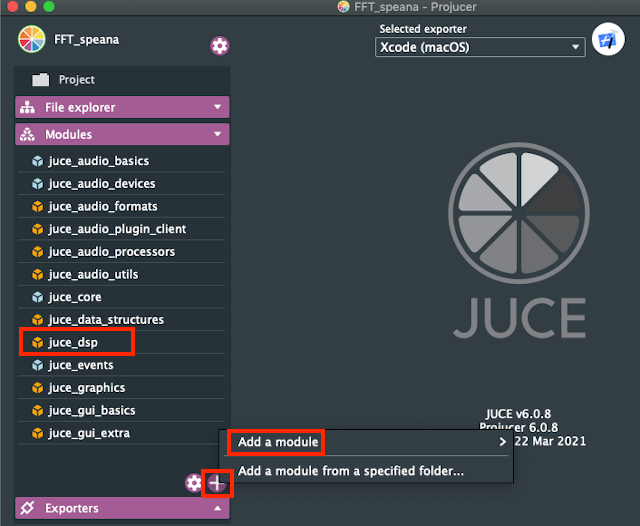
Task: Open Add a module submenu arrow
Action: pyautogui.click(x=502, y=442)
